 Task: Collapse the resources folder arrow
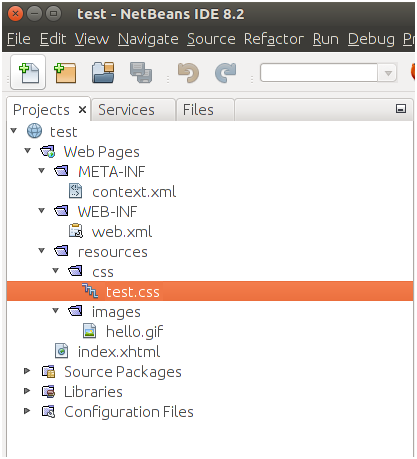(x=42, y=250)
